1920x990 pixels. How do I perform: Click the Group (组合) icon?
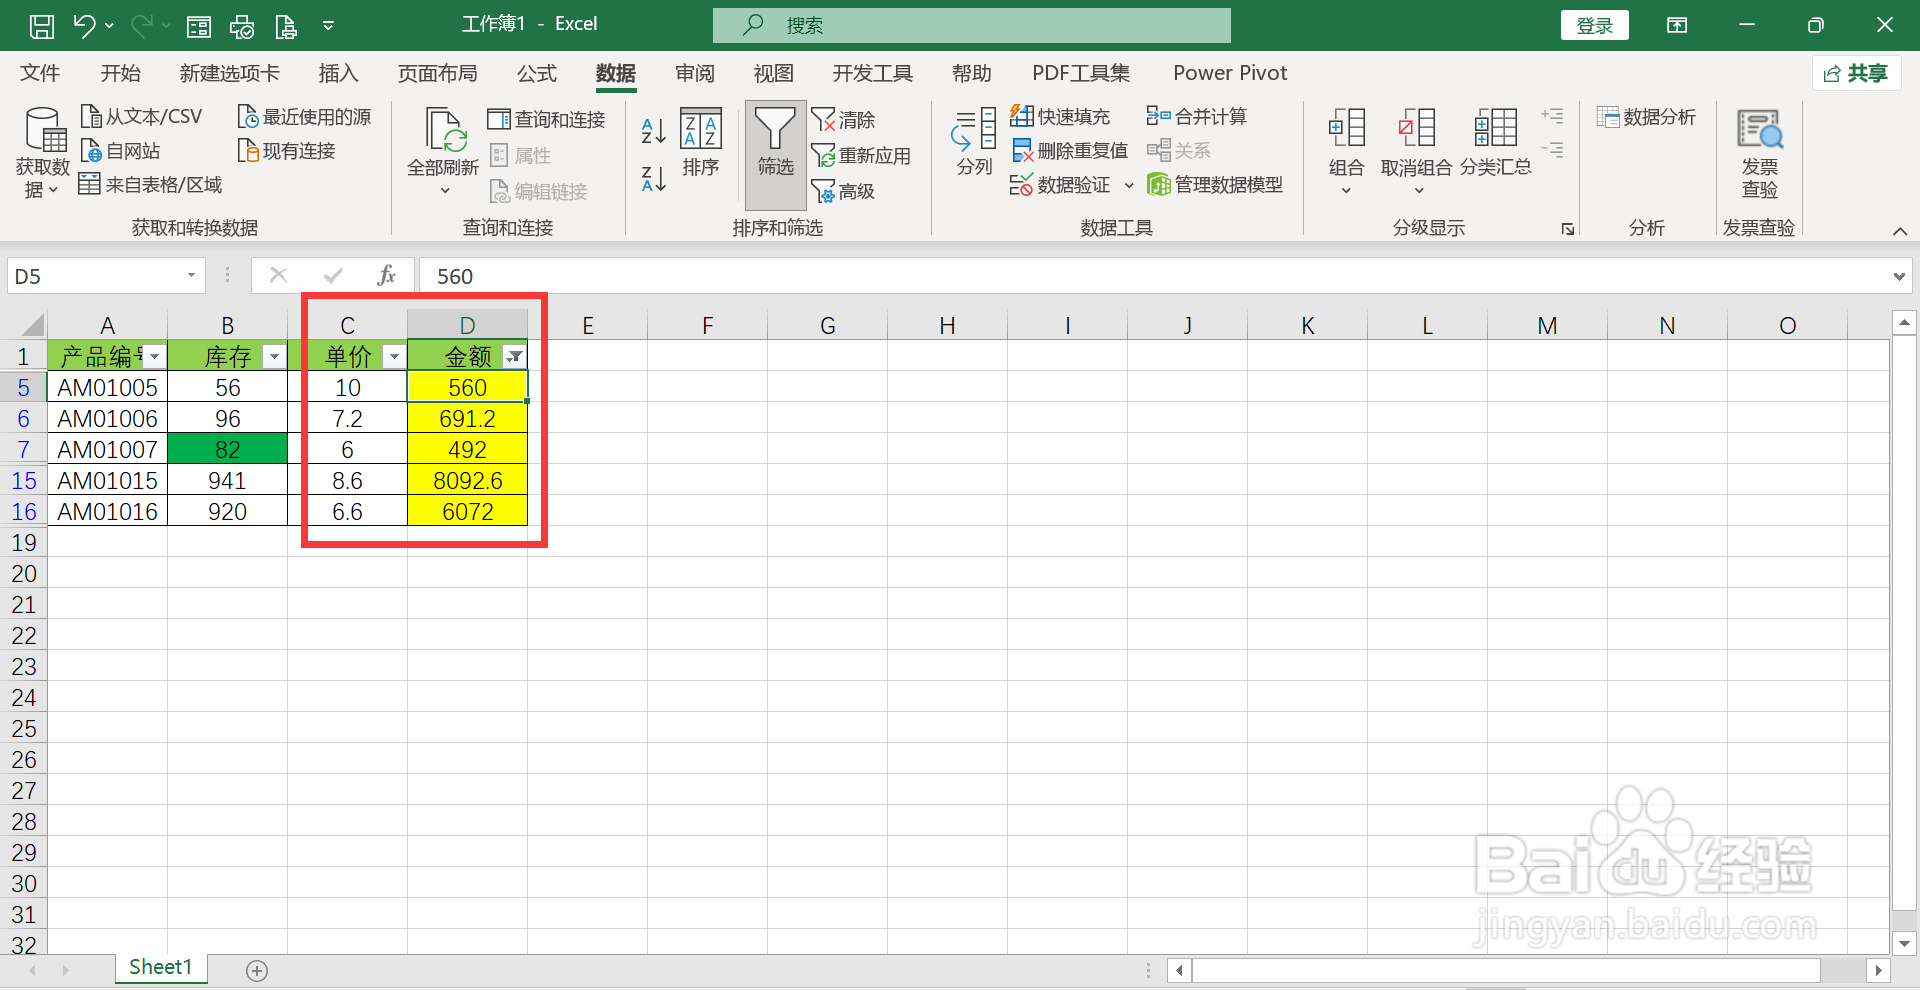[1346, 128]
